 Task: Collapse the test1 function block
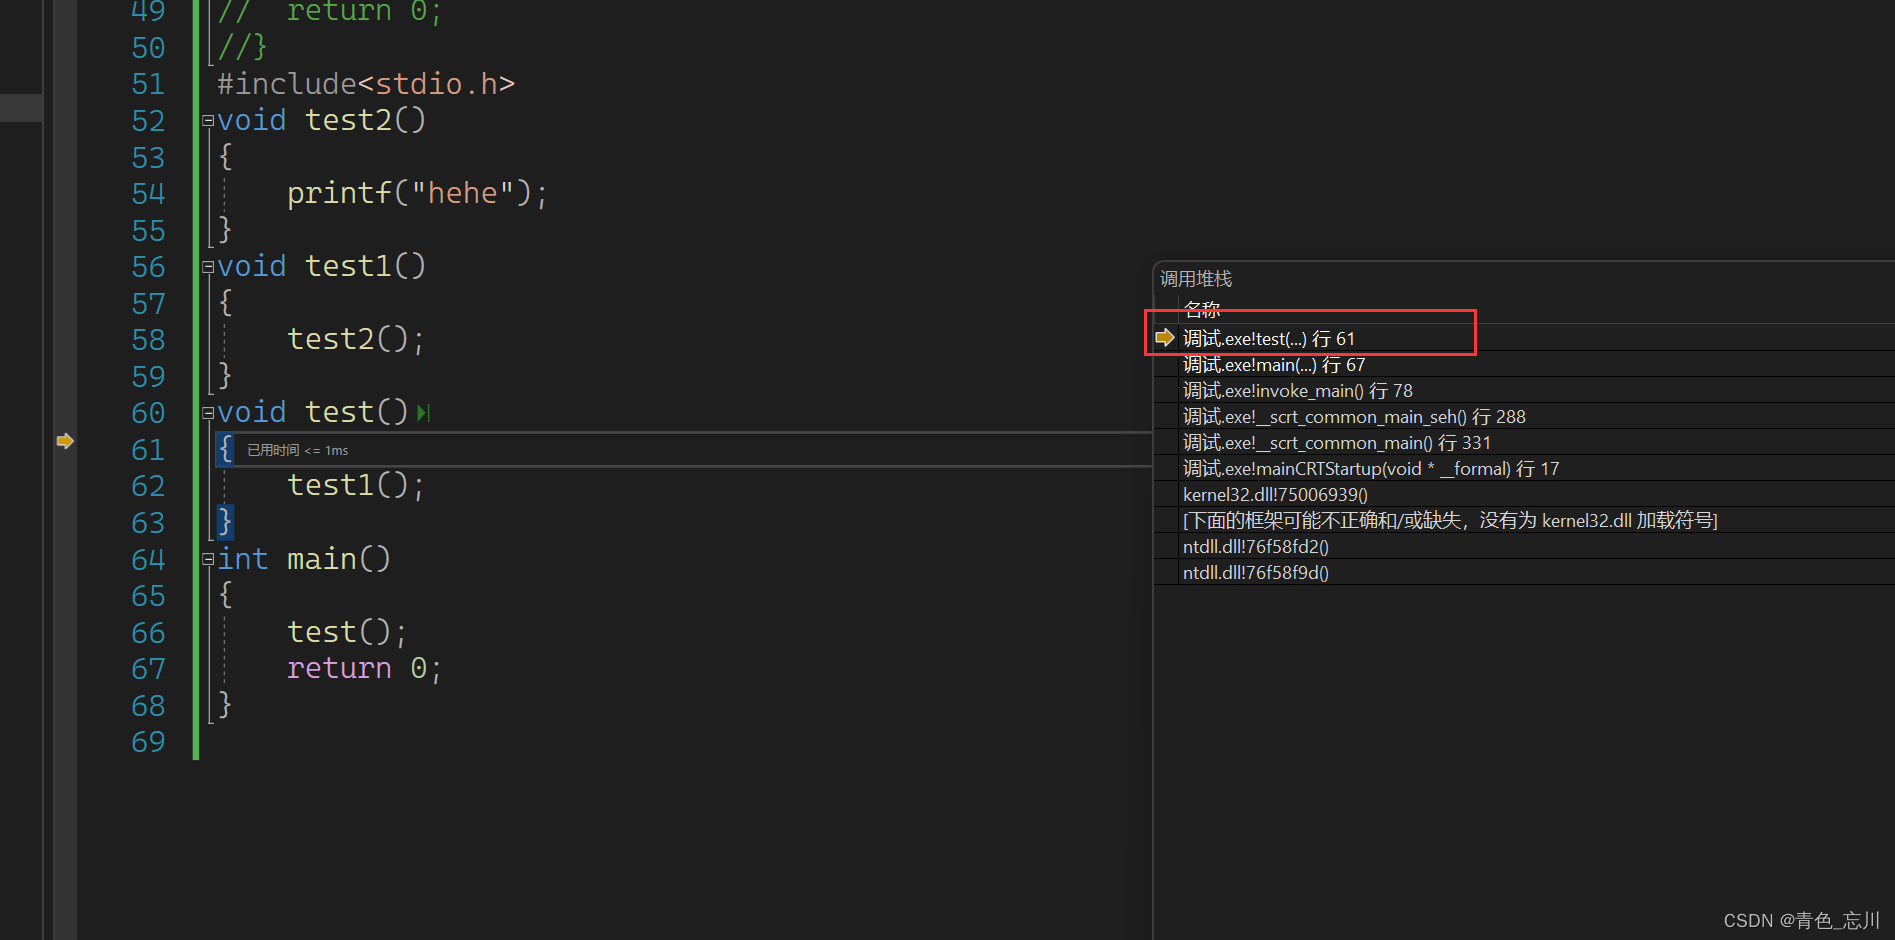208,267
